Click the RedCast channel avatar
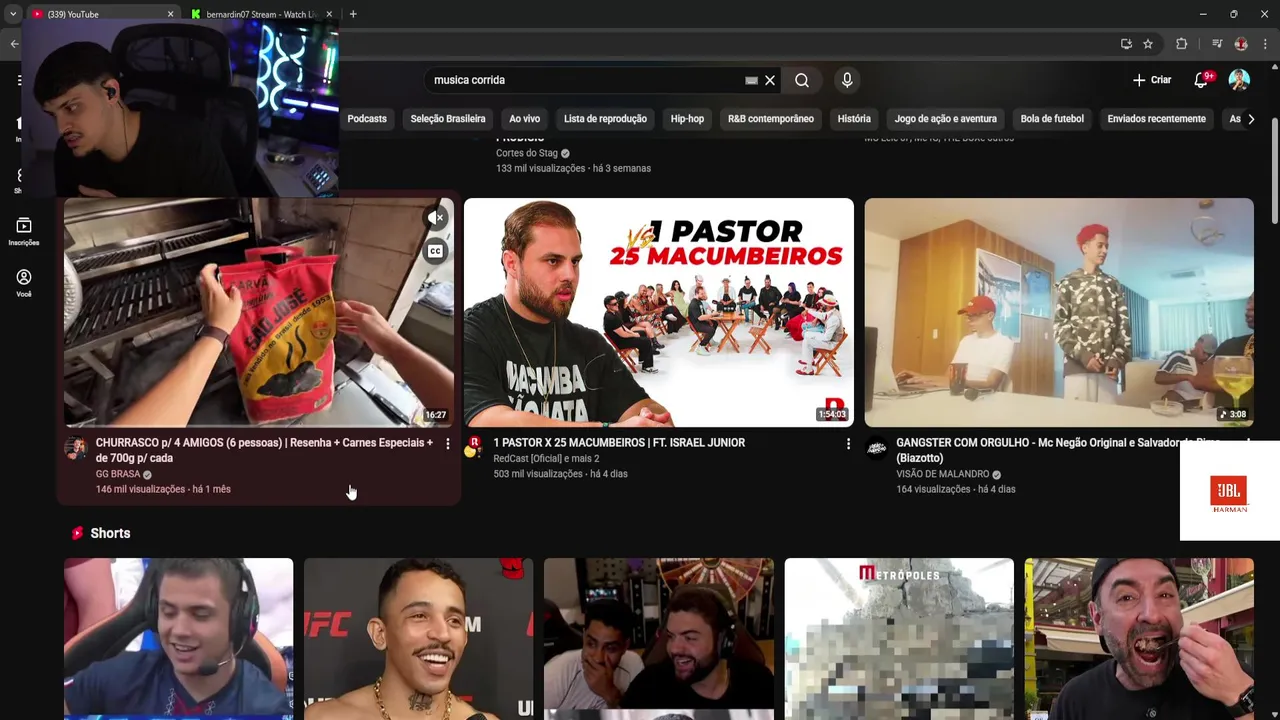Image resolution: width=1280 pixels, height=720 pixels. (x=474, y=447)
